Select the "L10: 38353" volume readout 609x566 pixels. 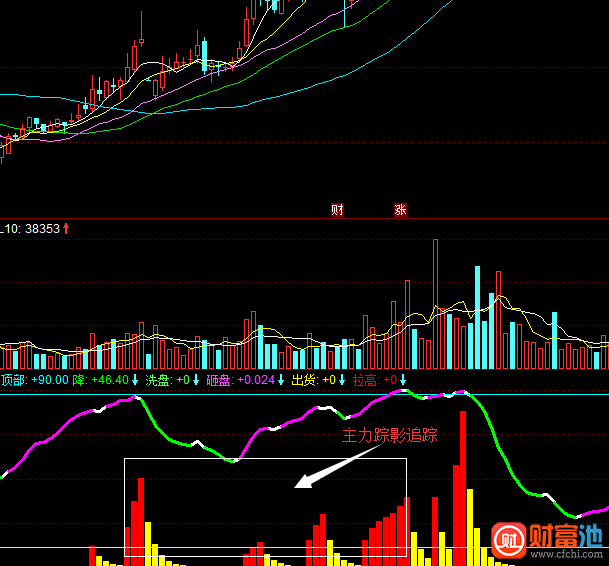pyautogui.click(x=30, y=228)
